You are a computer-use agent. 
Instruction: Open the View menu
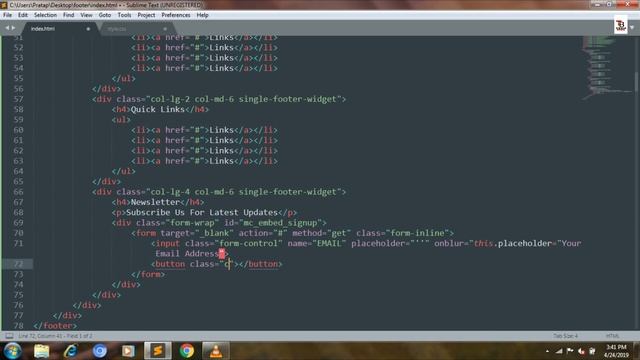86,15
